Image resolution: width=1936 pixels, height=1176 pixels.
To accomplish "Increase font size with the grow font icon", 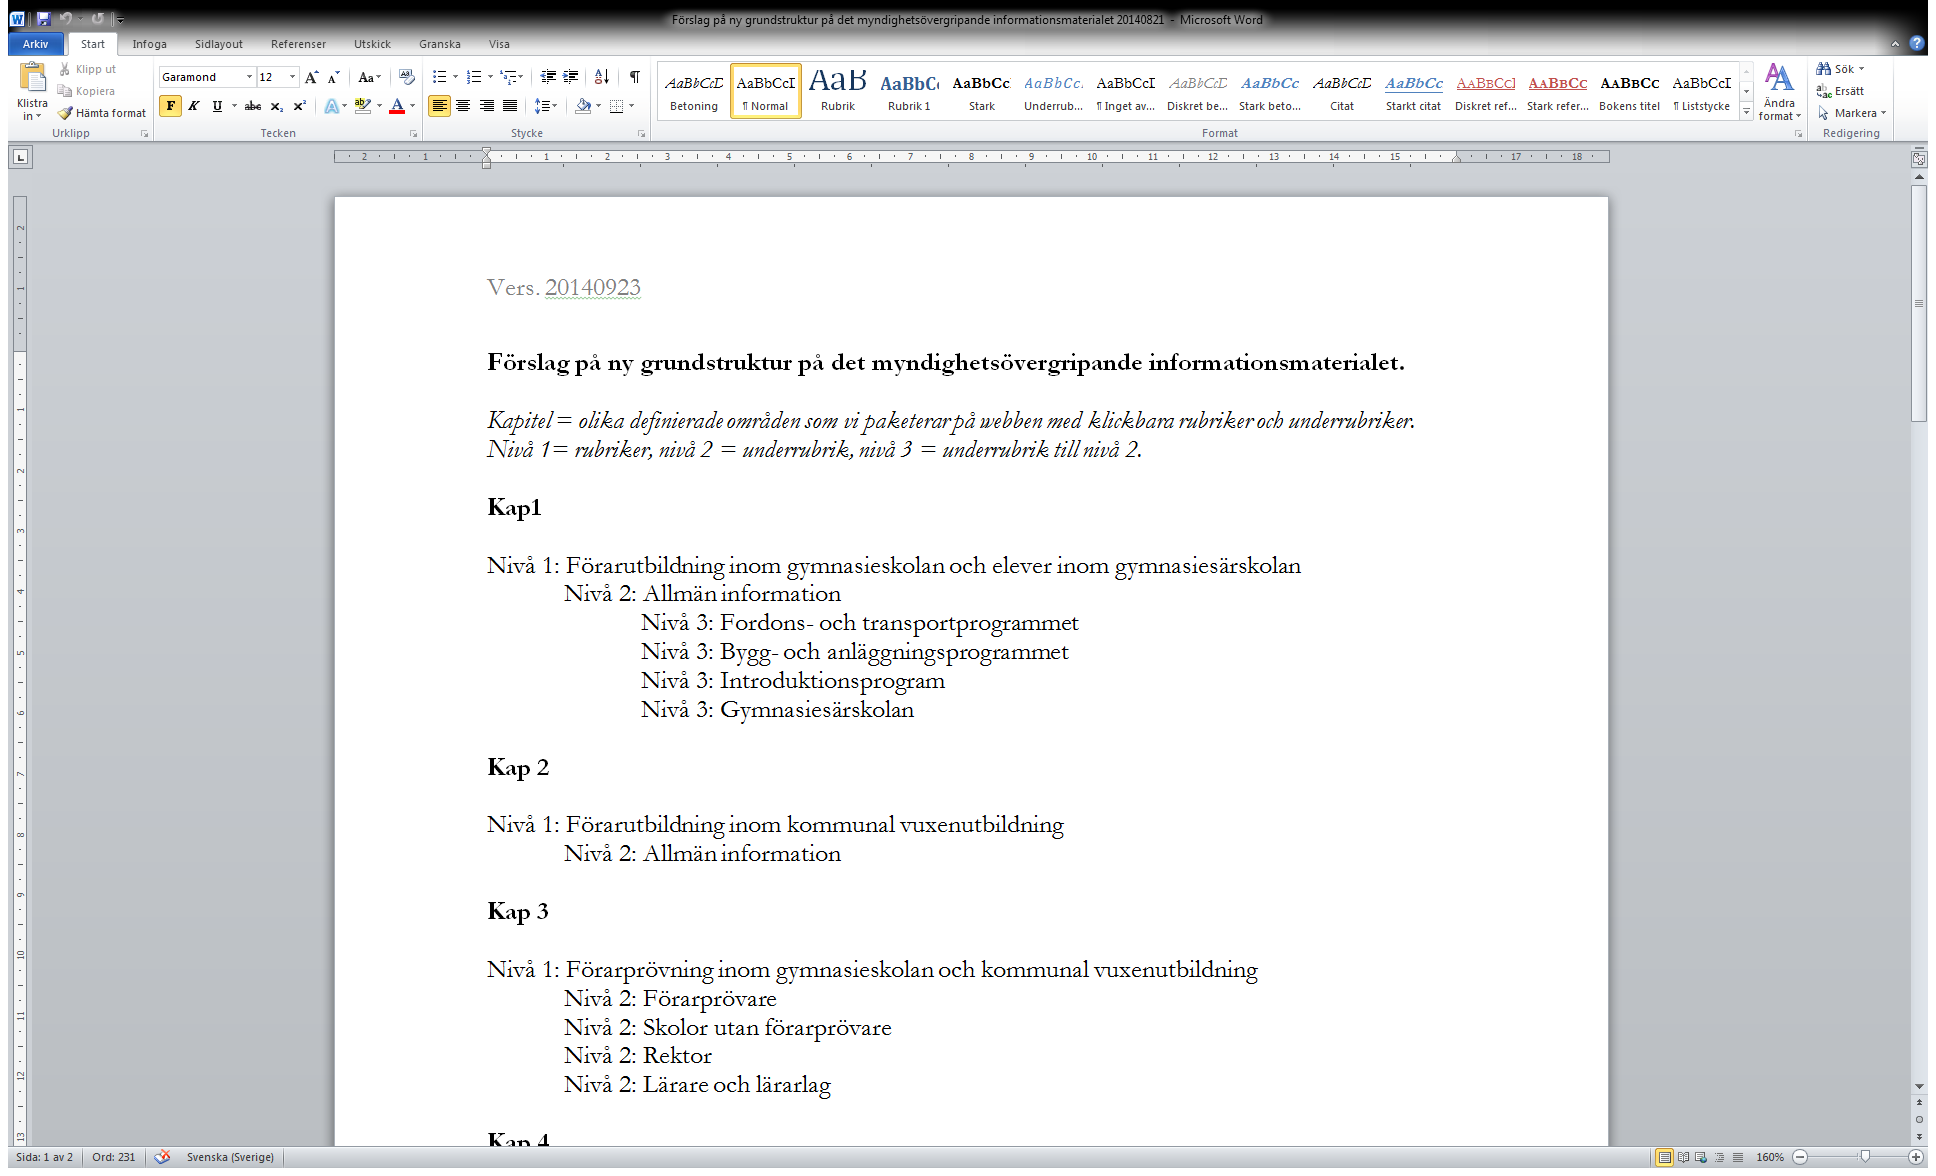I will 311,77.
